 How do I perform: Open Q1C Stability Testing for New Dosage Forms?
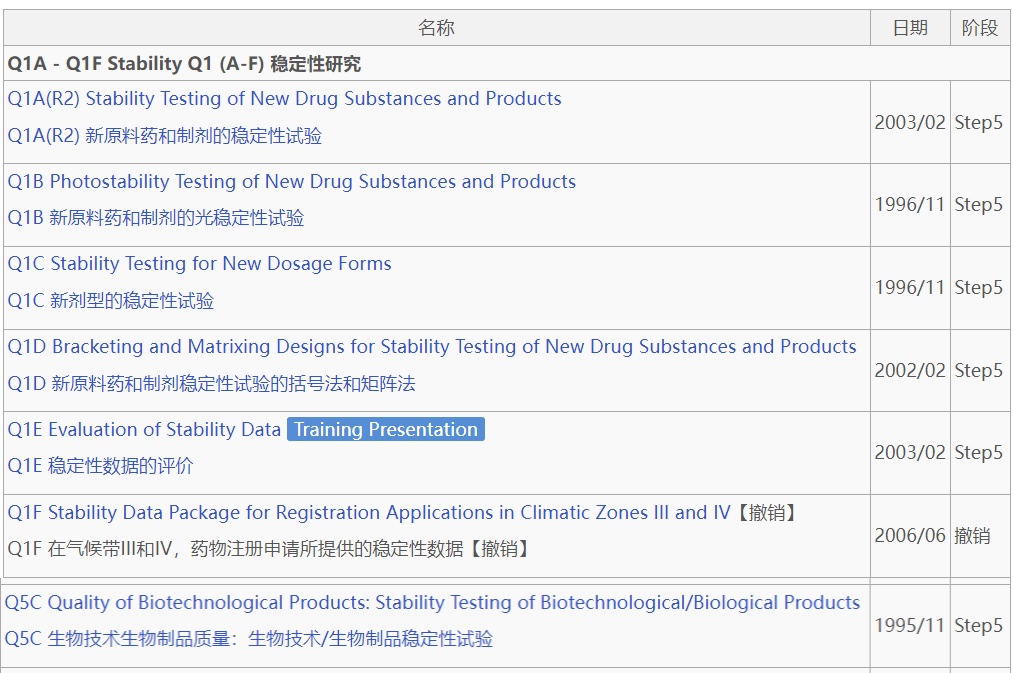click(x=199, y=264)
